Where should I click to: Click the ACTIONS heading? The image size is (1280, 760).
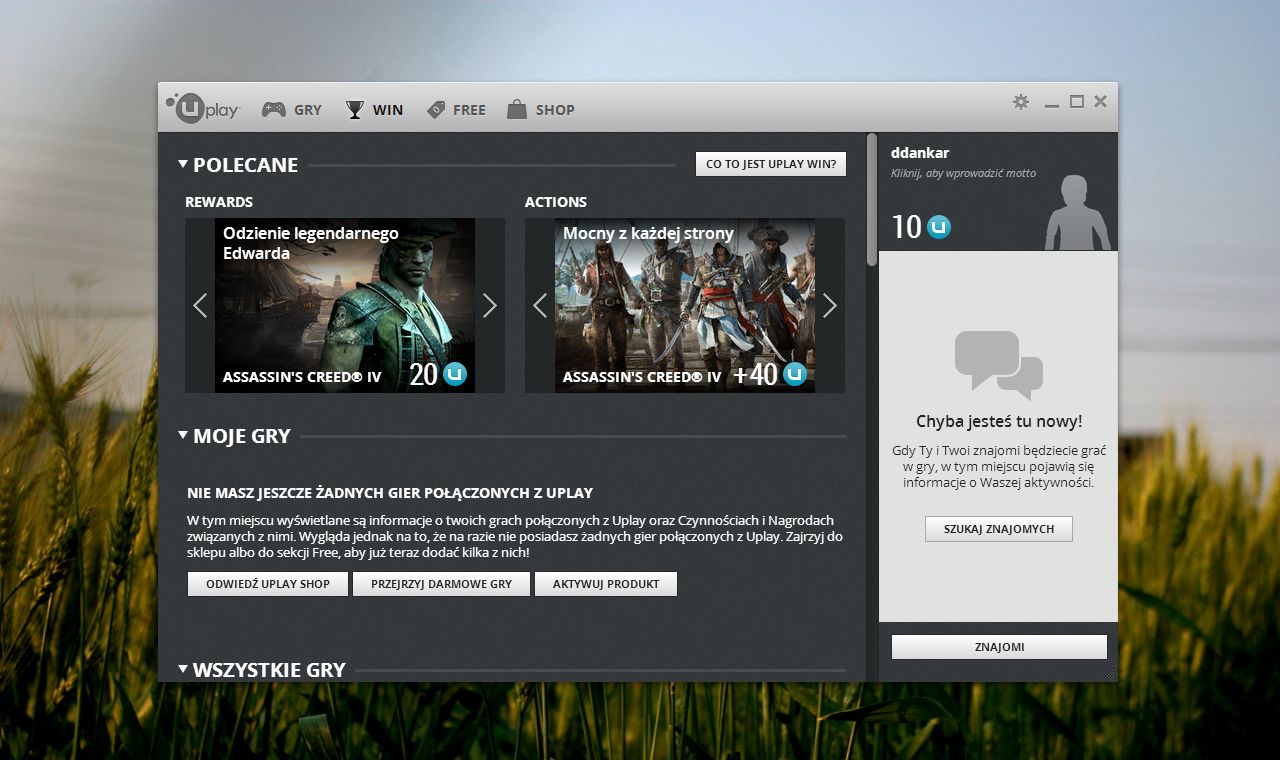[x=556, y=202]
